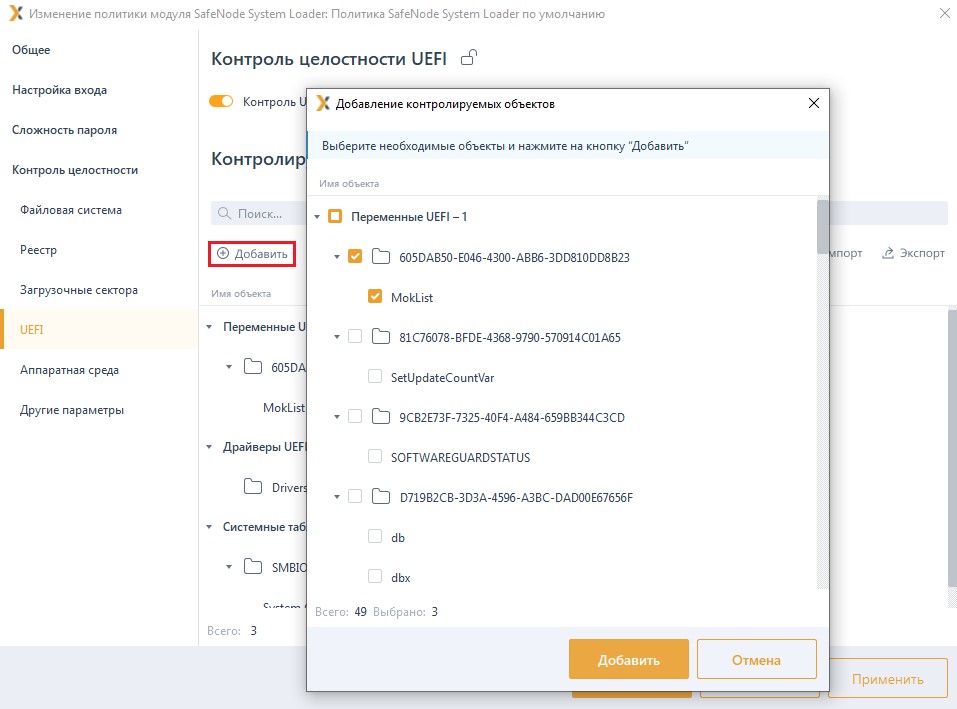The image size is (957, 709).
Task: Collapse the 81C76078-BFDE-4368-9790-570914C01A65 node
Action: coord(337,337)
